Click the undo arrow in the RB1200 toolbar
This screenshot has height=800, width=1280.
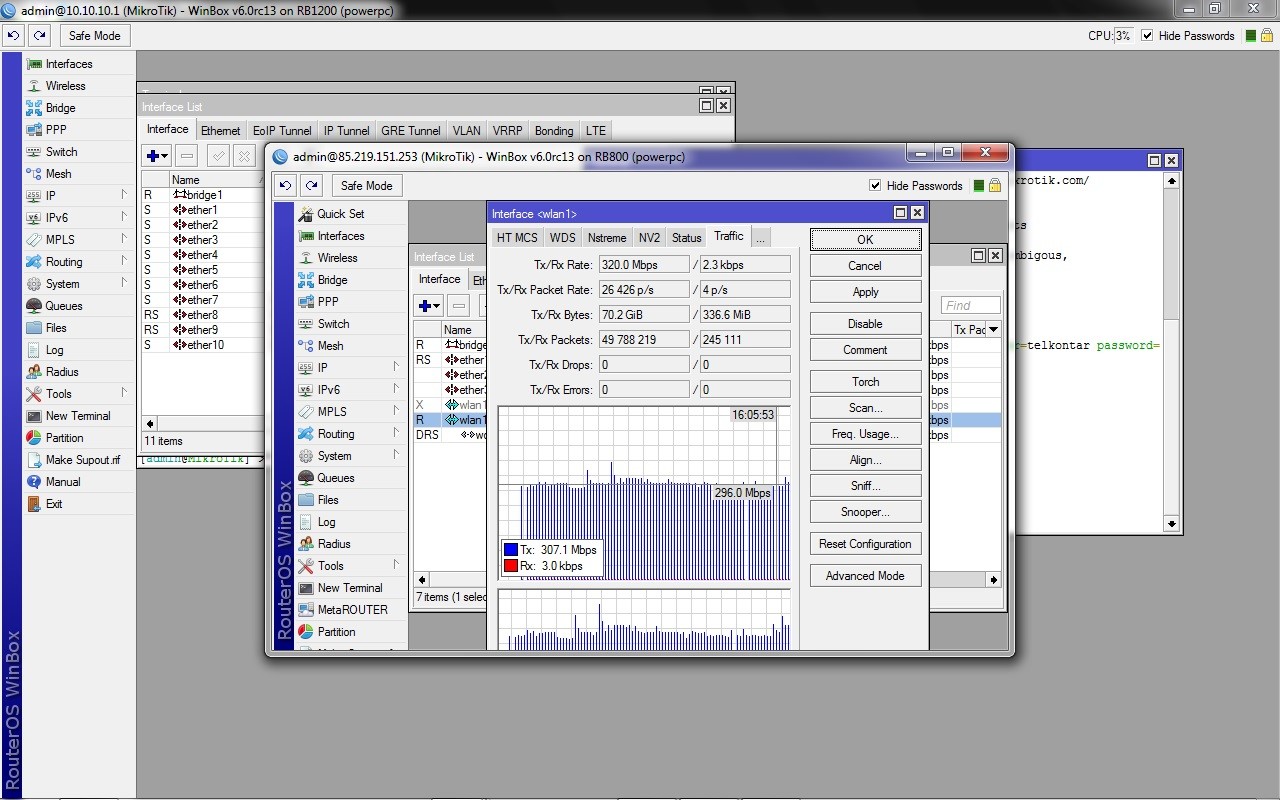click(x=14, y=36)
